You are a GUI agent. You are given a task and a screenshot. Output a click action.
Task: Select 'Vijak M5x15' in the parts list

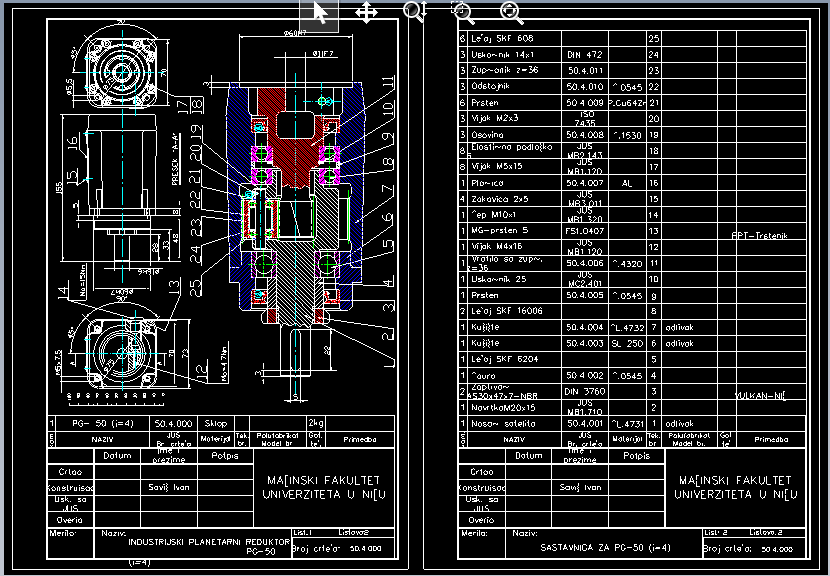497,166
